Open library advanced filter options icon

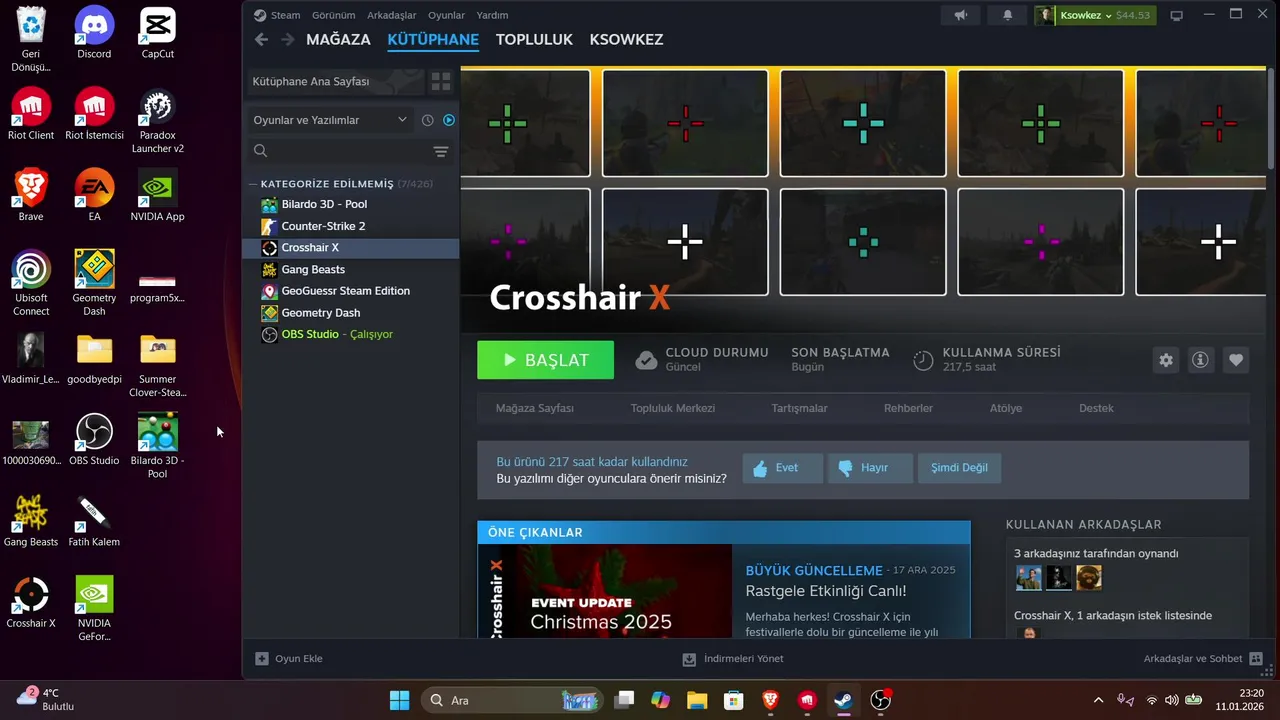click(441, 151)
